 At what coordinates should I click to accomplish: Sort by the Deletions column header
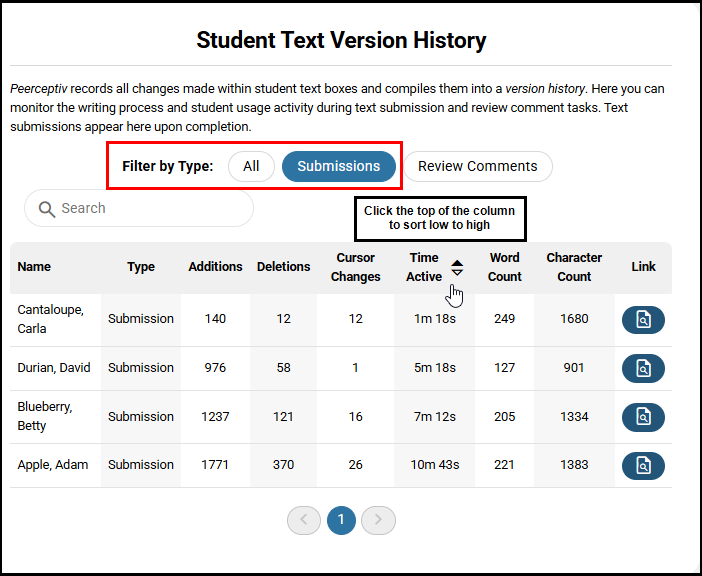[283, 267]
